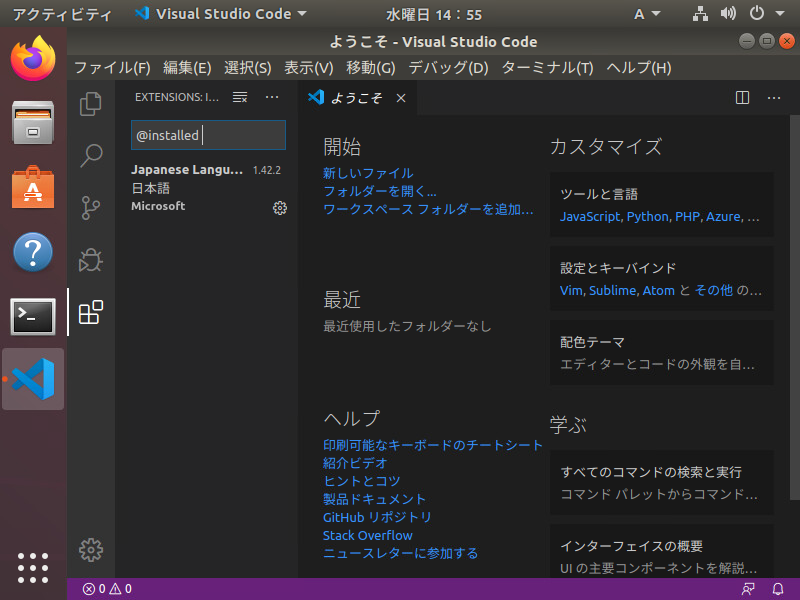
Task: Open the feedback icon in status bar
Action: 748,589
